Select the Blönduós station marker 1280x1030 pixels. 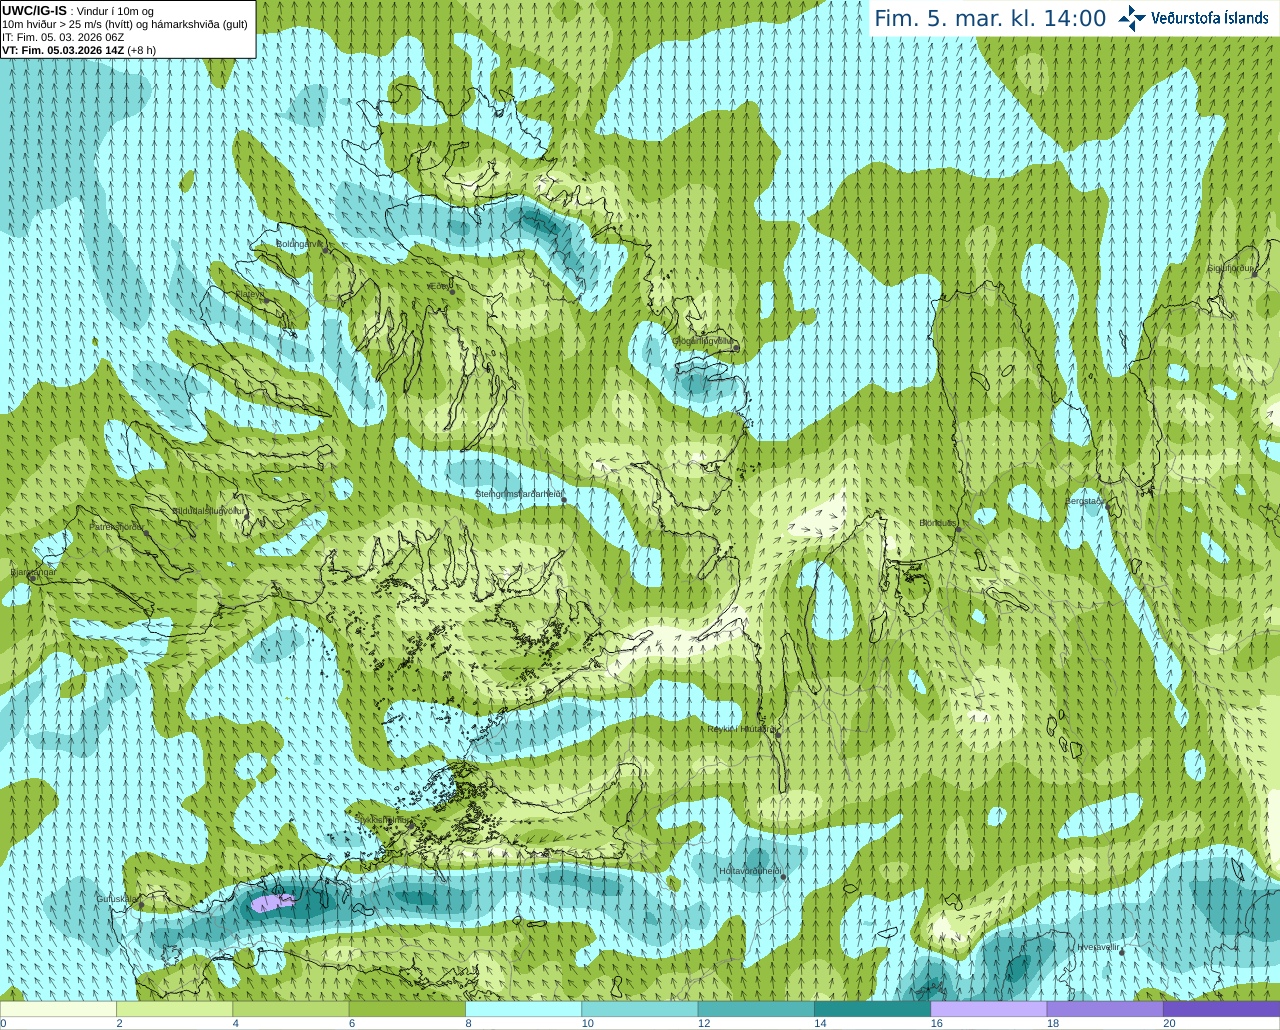pyautogui.click(x=957, y=529)
